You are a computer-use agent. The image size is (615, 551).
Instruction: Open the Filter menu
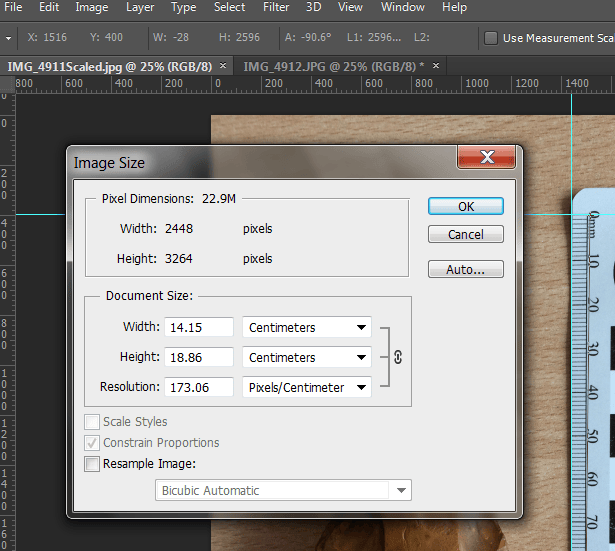point(276,7)
